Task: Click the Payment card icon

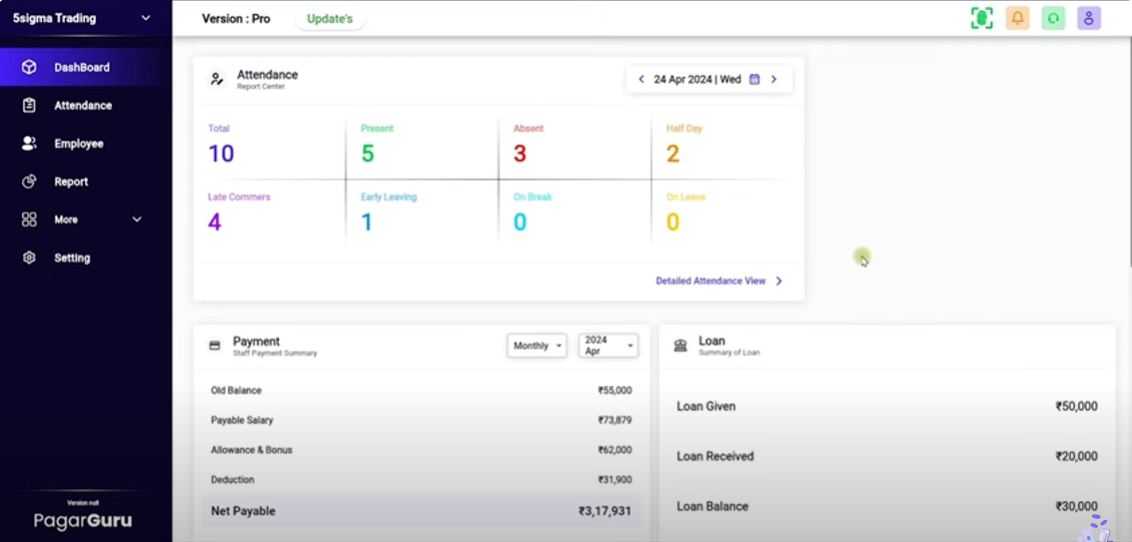Action: pos(214,346)
